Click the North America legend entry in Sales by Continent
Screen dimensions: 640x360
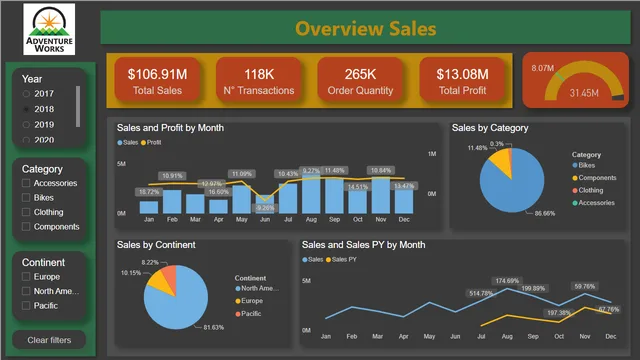point(257,289)
